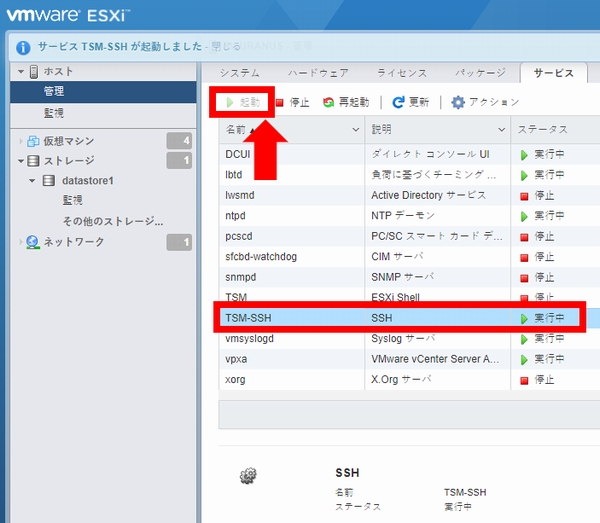This screenshot has height=523, width=600.
Task: Click the info icon in notification banner
Action: 23,47
